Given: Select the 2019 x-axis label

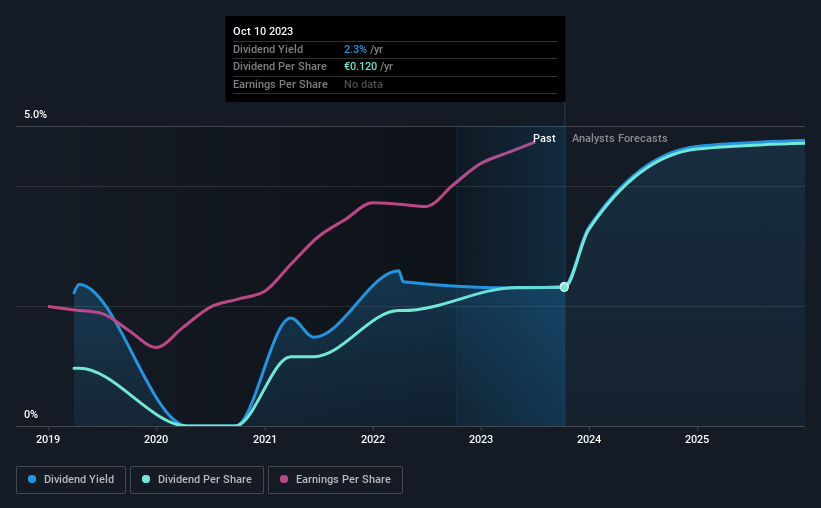Looking at the screenshot, I should coord(48,439).
